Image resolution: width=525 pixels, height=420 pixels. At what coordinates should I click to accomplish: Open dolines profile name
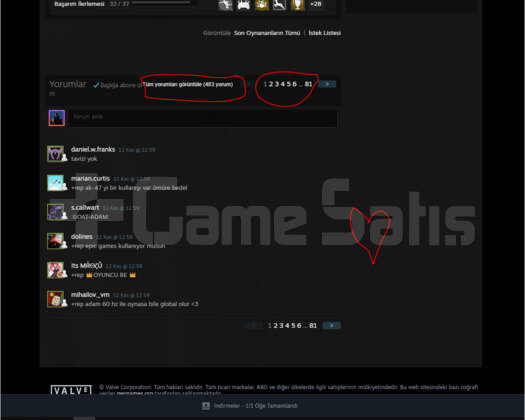coord(82,237)
